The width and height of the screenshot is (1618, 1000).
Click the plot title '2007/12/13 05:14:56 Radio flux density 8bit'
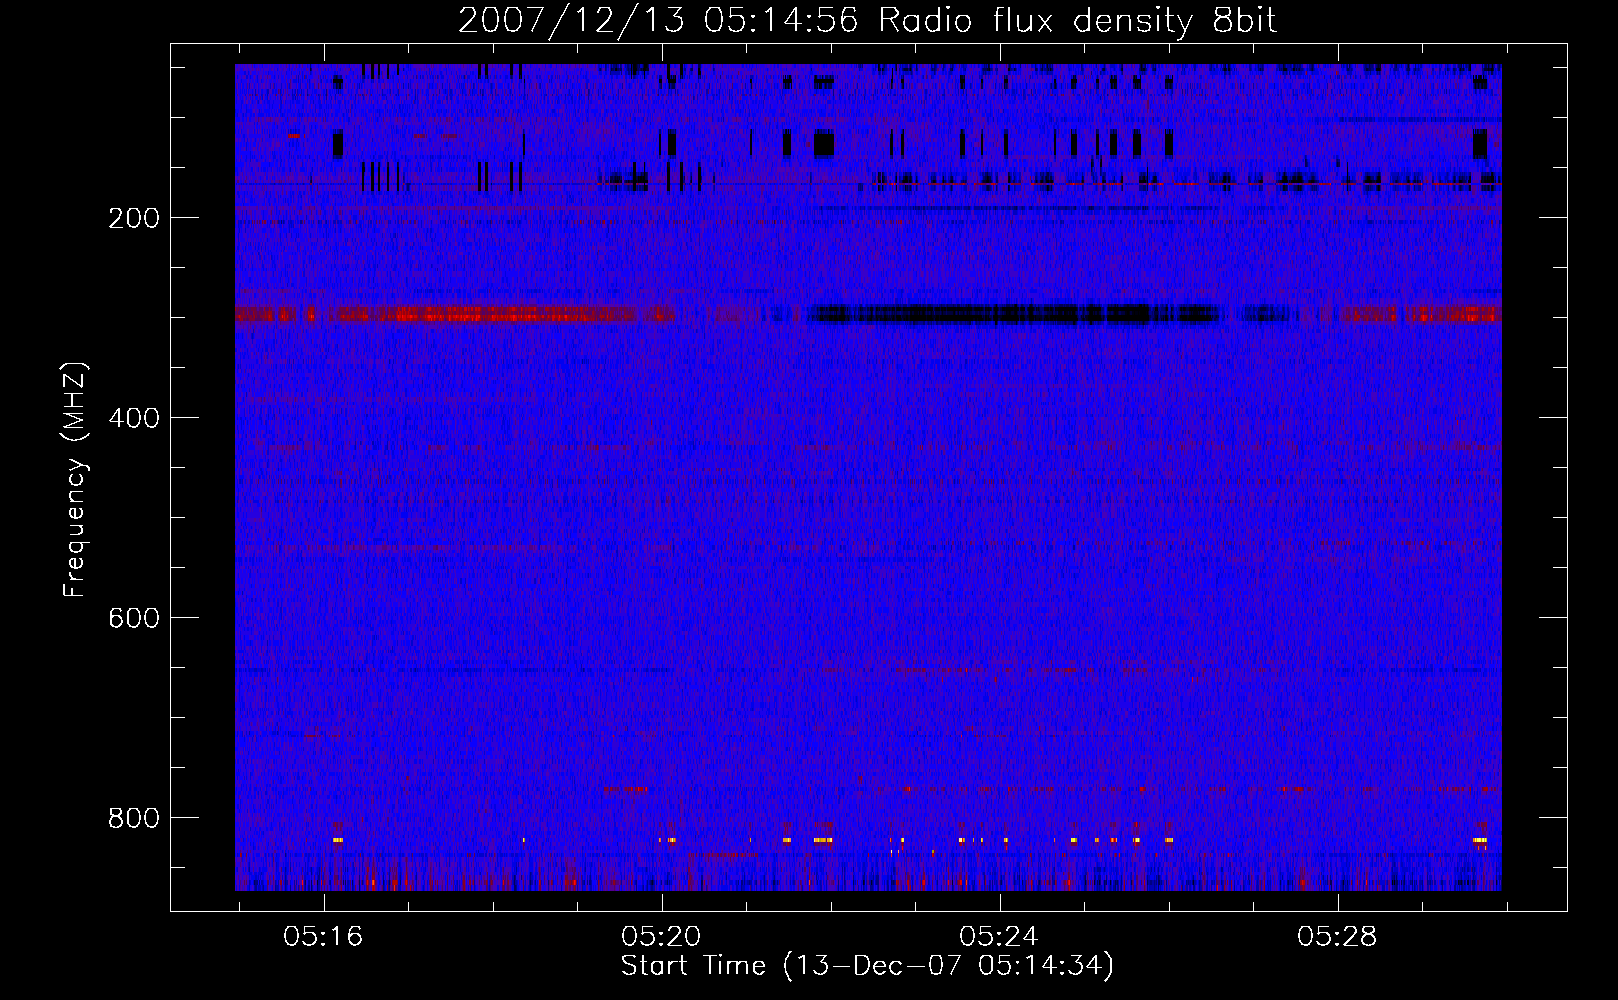pyautogui.click(x=867, y=21)
